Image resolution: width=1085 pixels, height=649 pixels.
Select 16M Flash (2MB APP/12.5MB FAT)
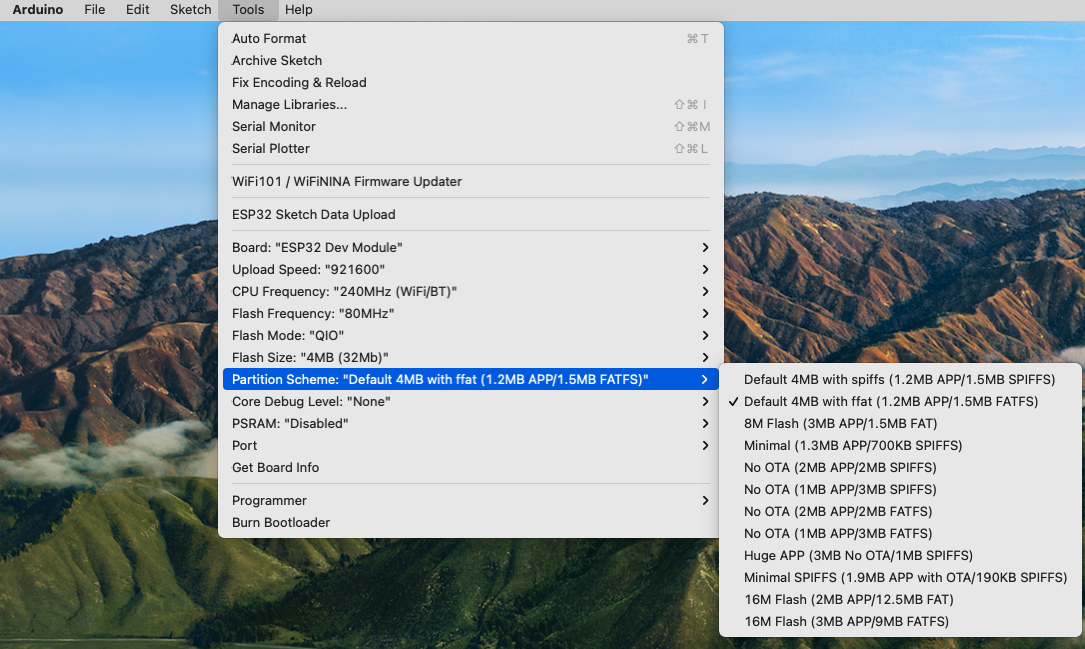[900, 600]
